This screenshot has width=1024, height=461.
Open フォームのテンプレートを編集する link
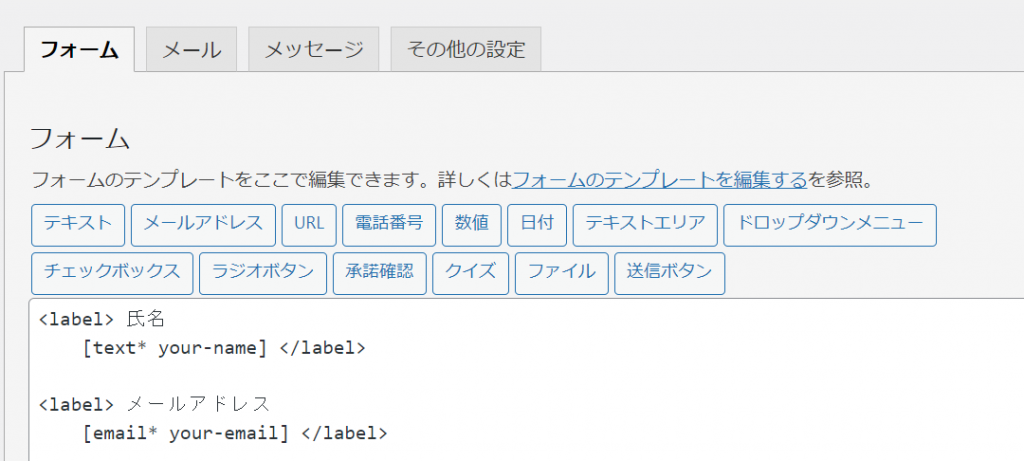point(660,180)
